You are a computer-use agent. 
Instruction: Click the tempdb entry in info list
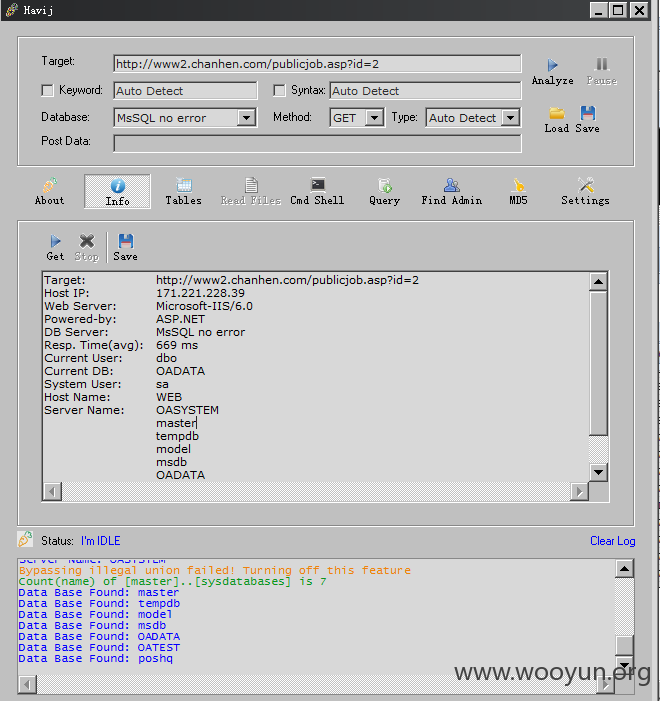pos(178,436)
